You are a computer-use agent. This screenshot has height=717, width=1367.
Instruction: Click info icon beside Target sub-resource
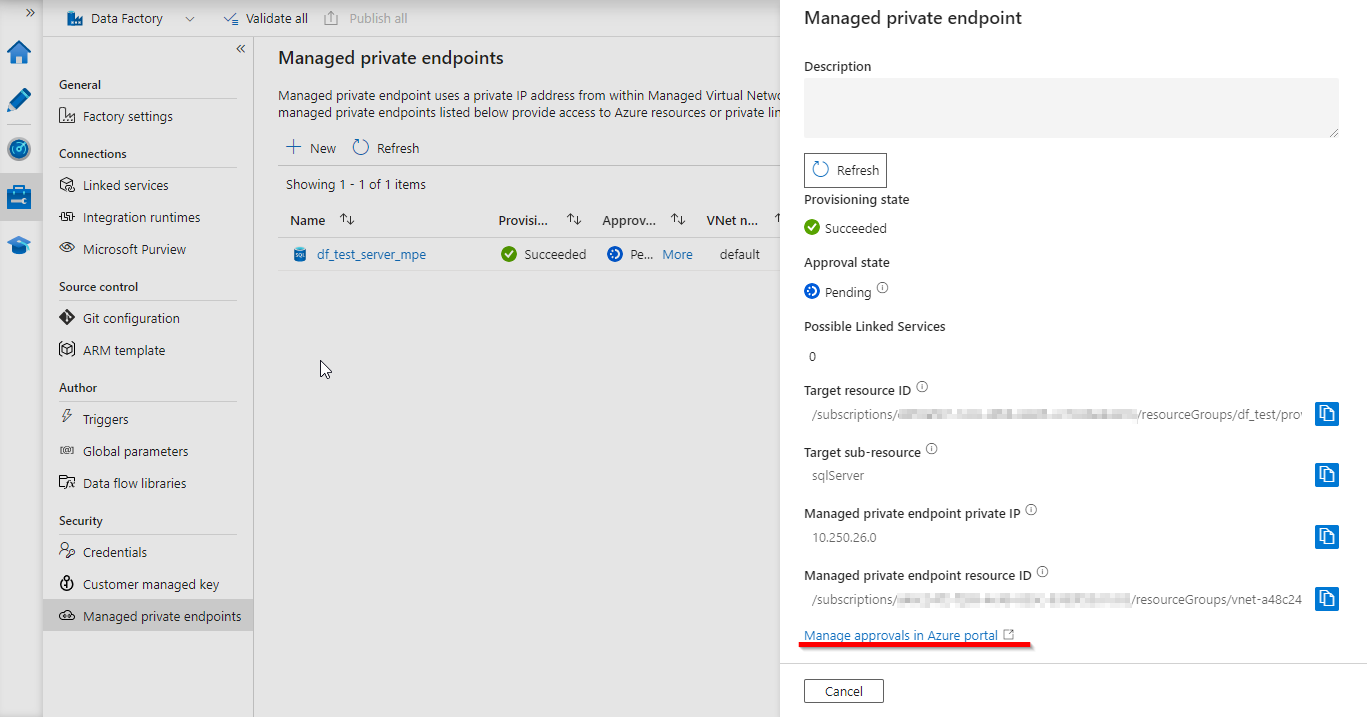pos(931,449)
